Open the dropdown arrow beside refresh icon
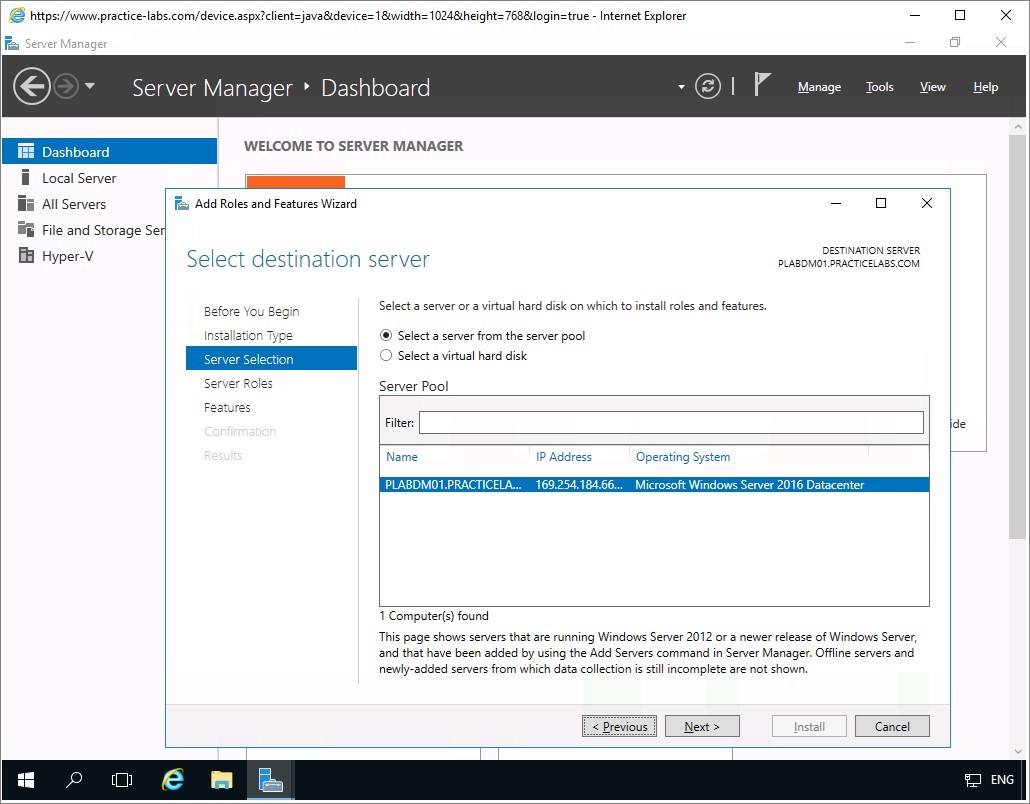Viewport: 1030px width, 804px height. [x=681, y=87]
